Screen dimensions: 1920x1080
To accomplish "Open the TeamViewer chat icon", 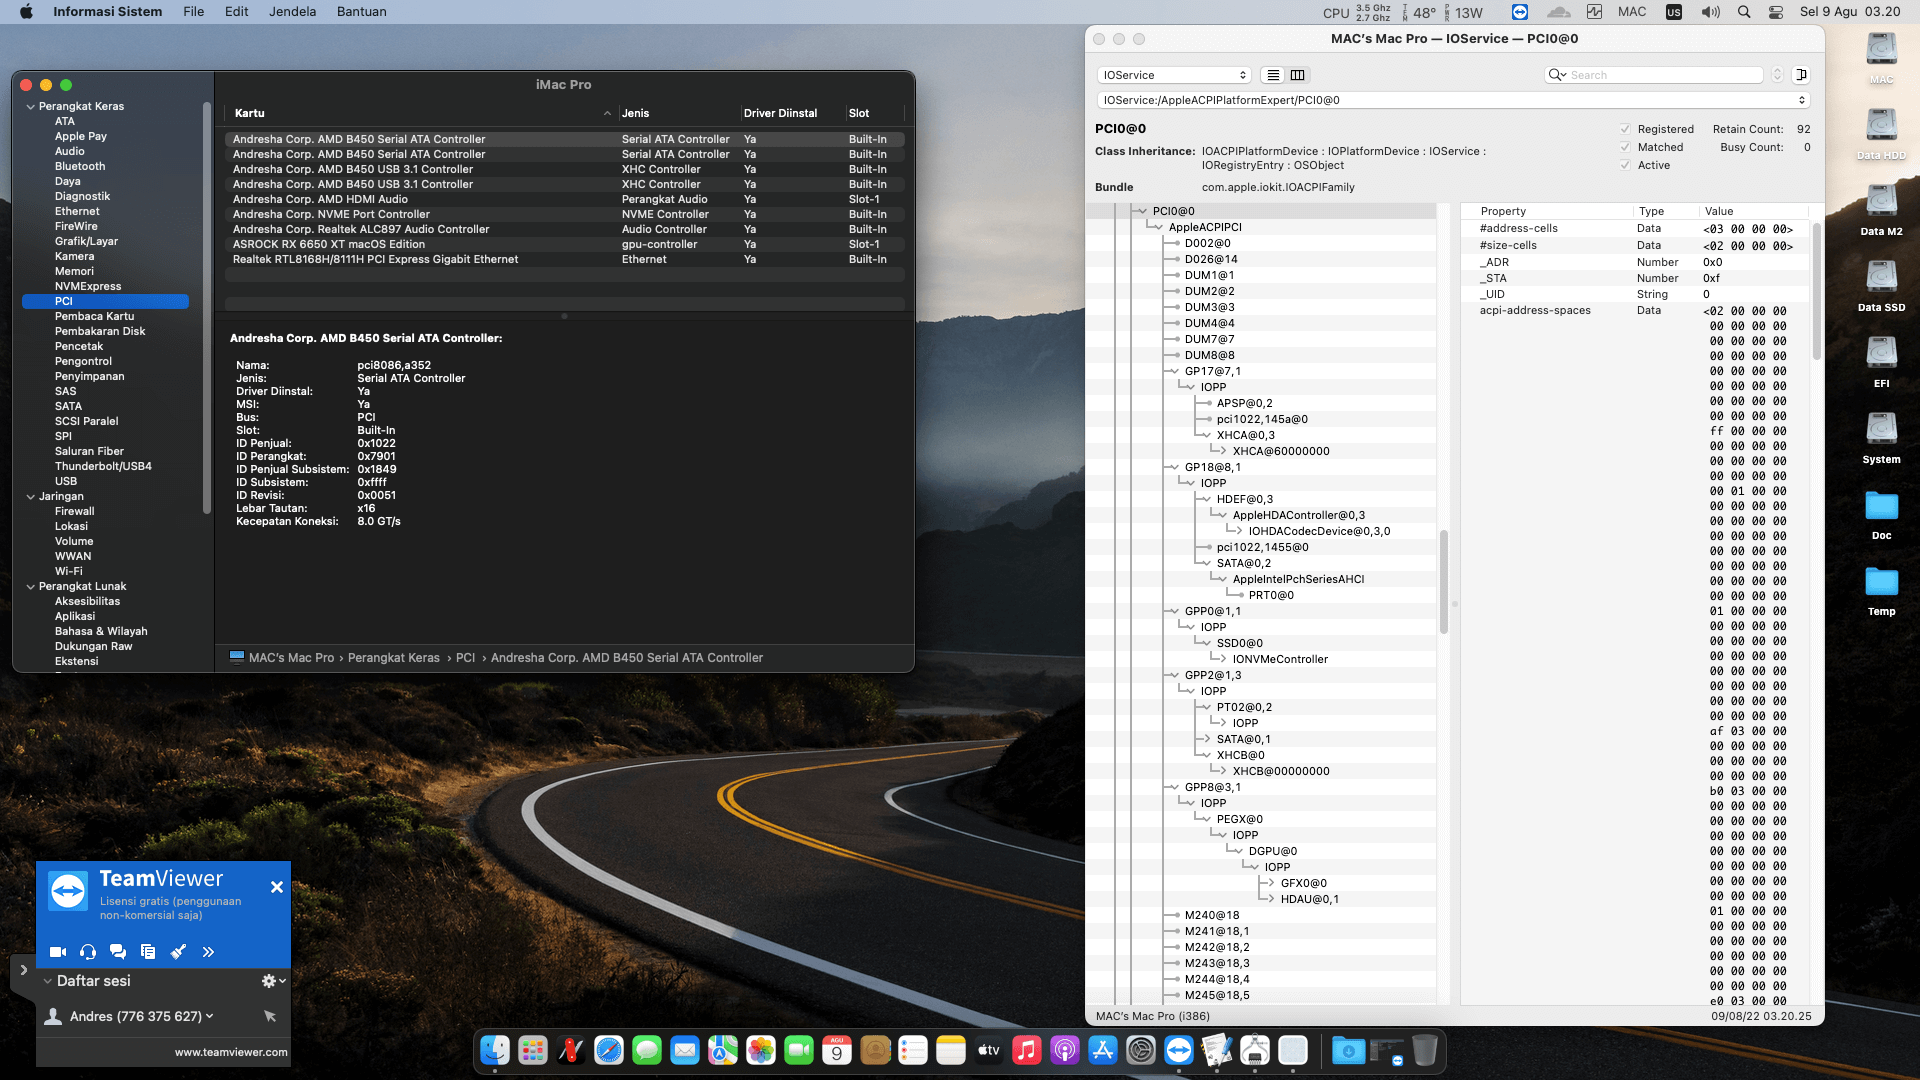I will (118, 952).
